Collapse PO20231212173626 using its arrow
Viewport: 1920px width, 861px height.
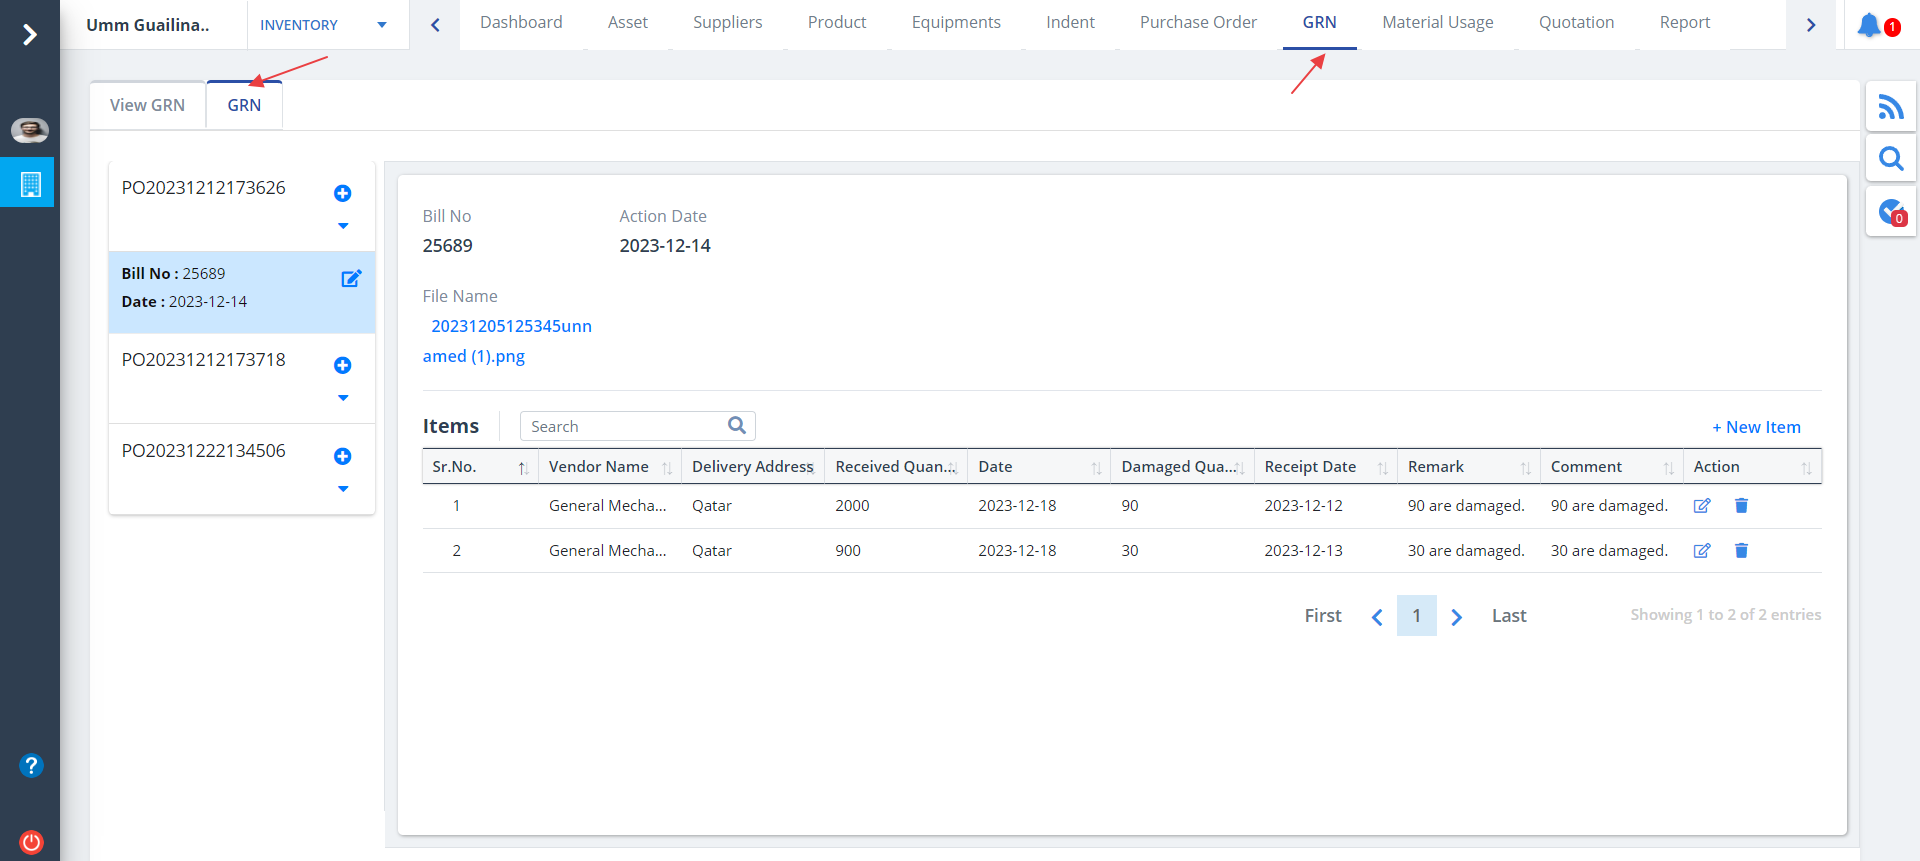(343, 226)
